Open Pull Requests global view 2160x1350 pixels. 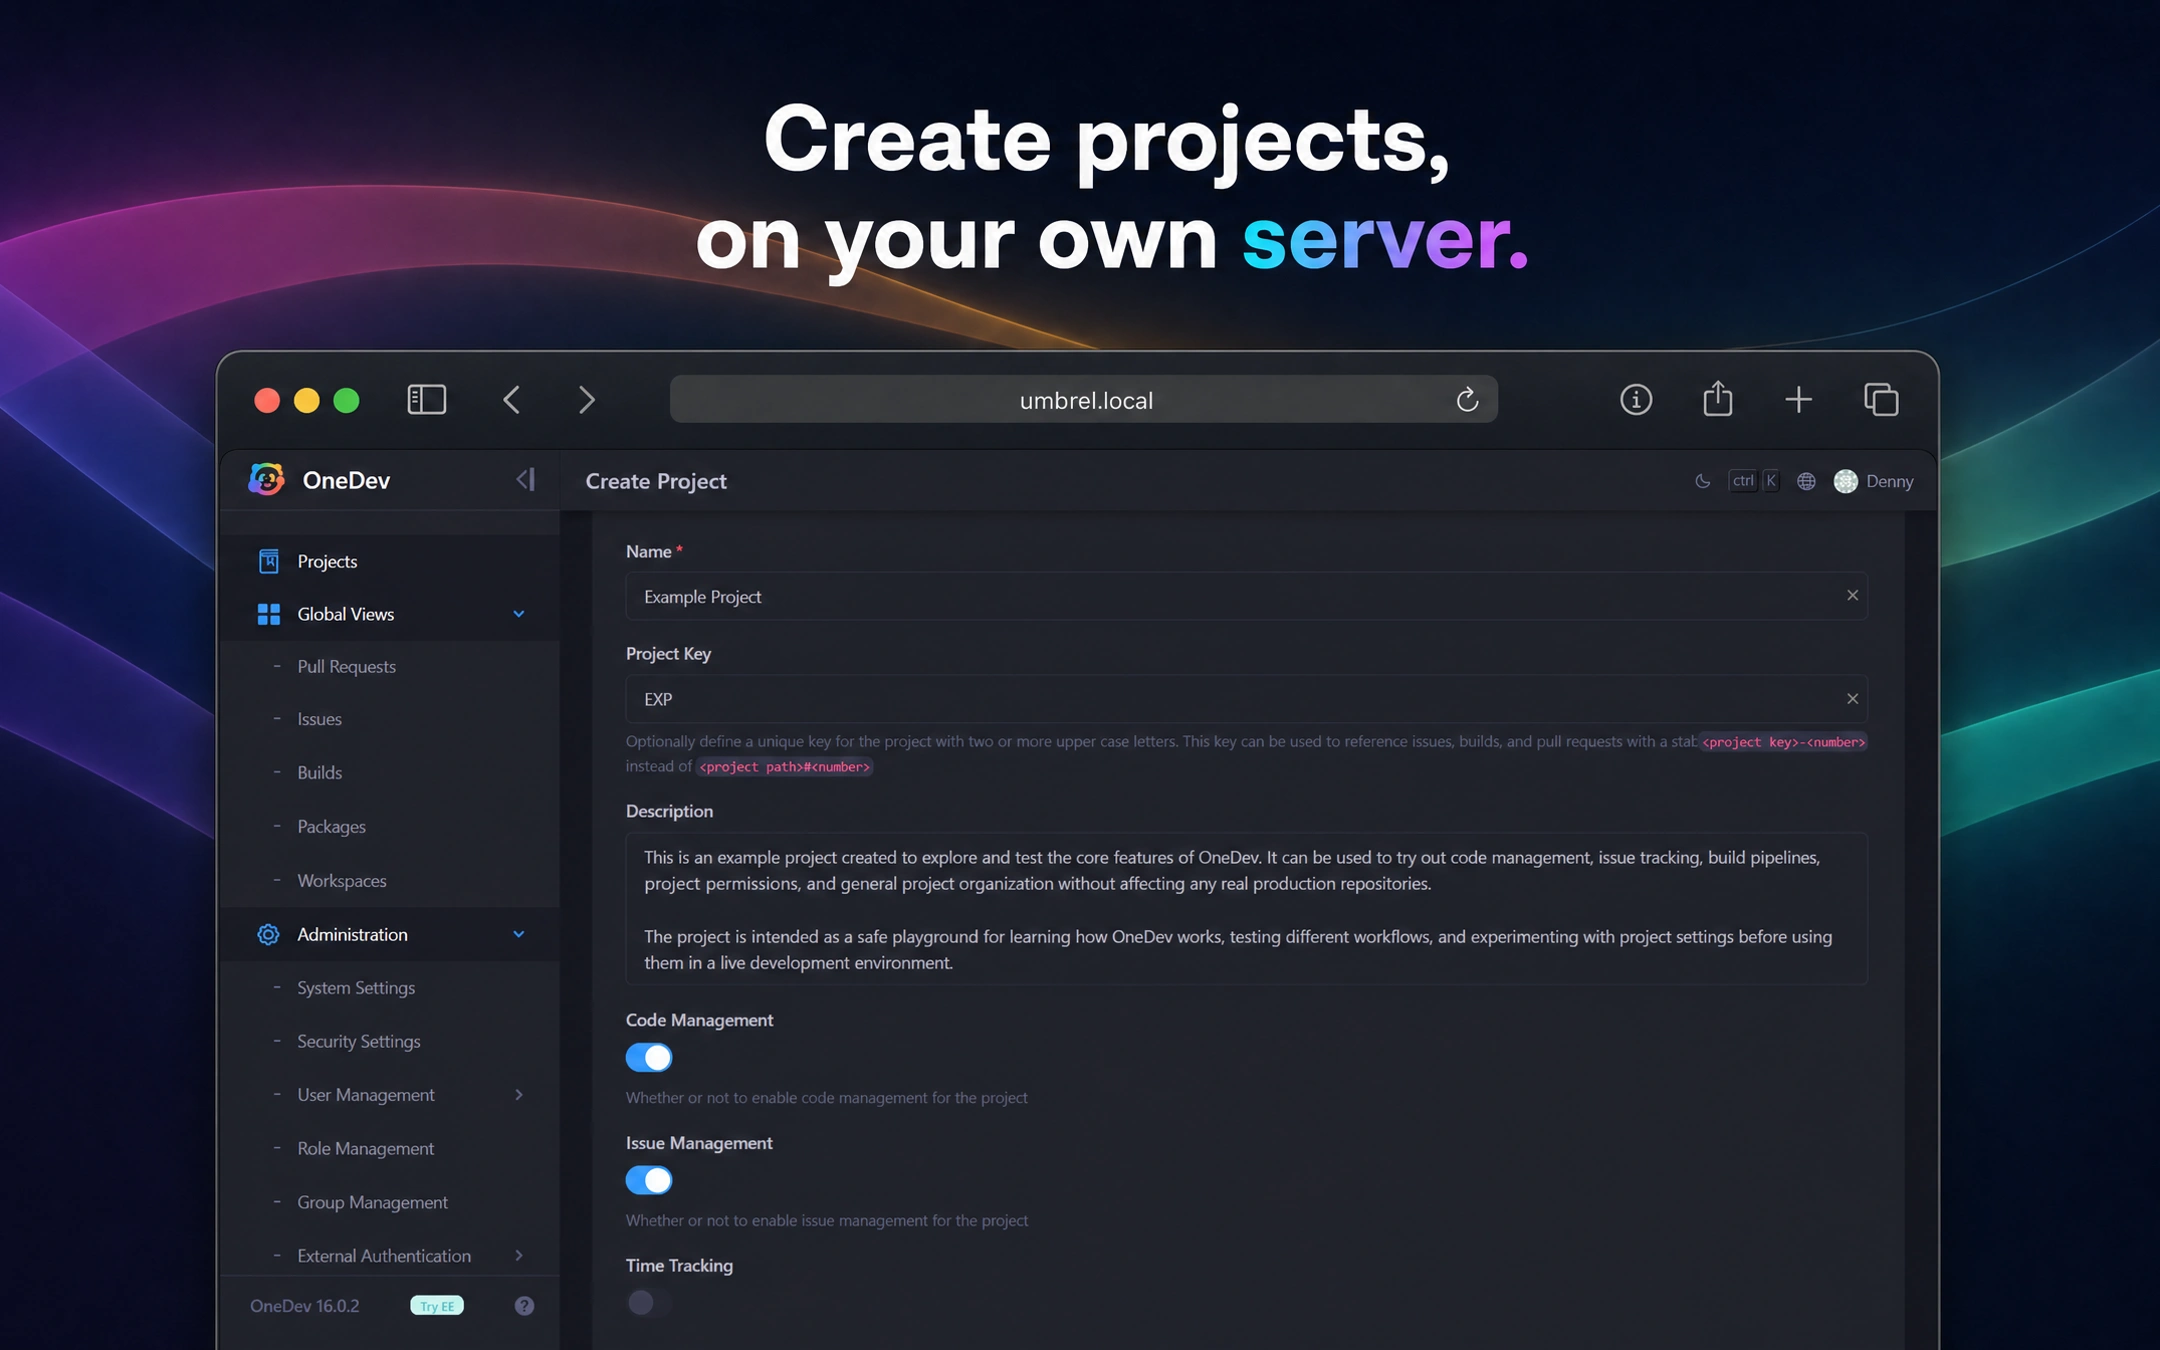346,666
